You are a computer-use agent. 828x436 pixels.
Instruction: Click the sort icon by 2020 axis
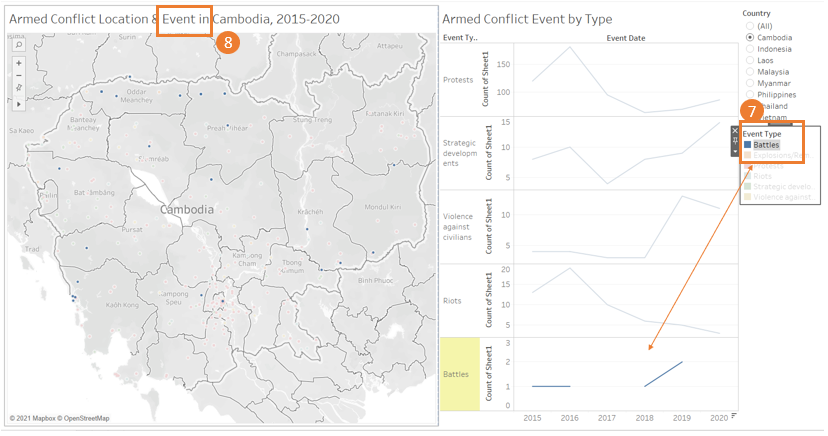click(735, 415)
